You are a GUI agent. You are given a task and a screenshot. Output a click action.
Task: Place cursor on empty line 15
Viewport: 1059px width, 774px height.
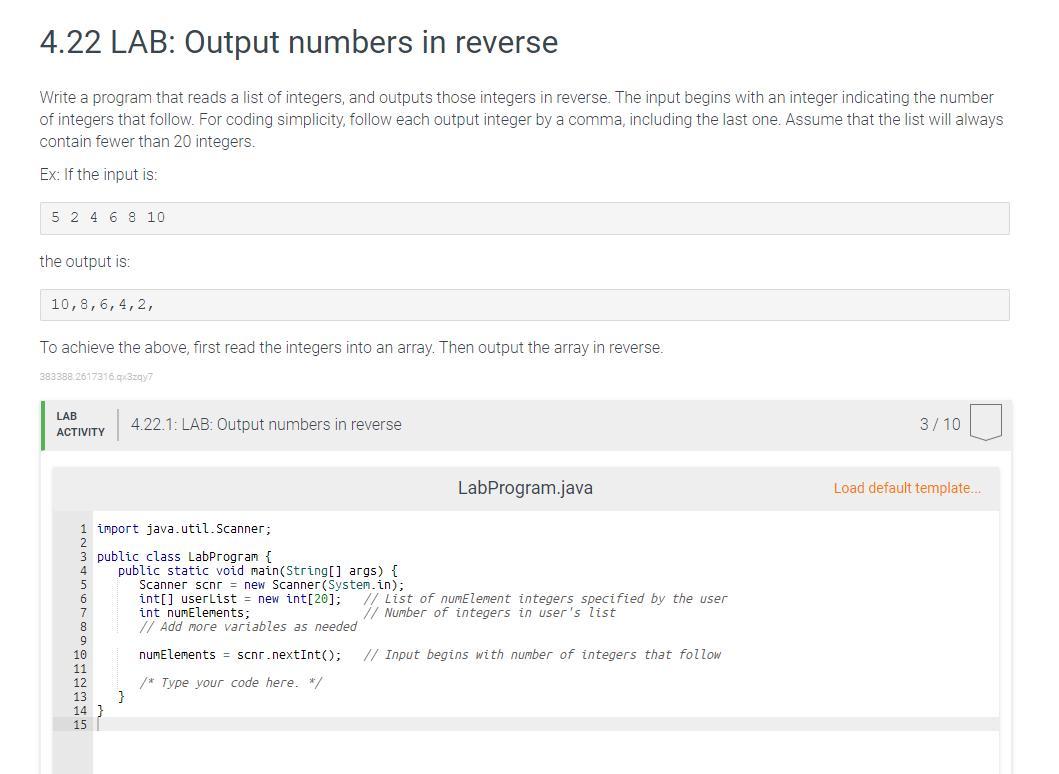[x=546, y=724]
